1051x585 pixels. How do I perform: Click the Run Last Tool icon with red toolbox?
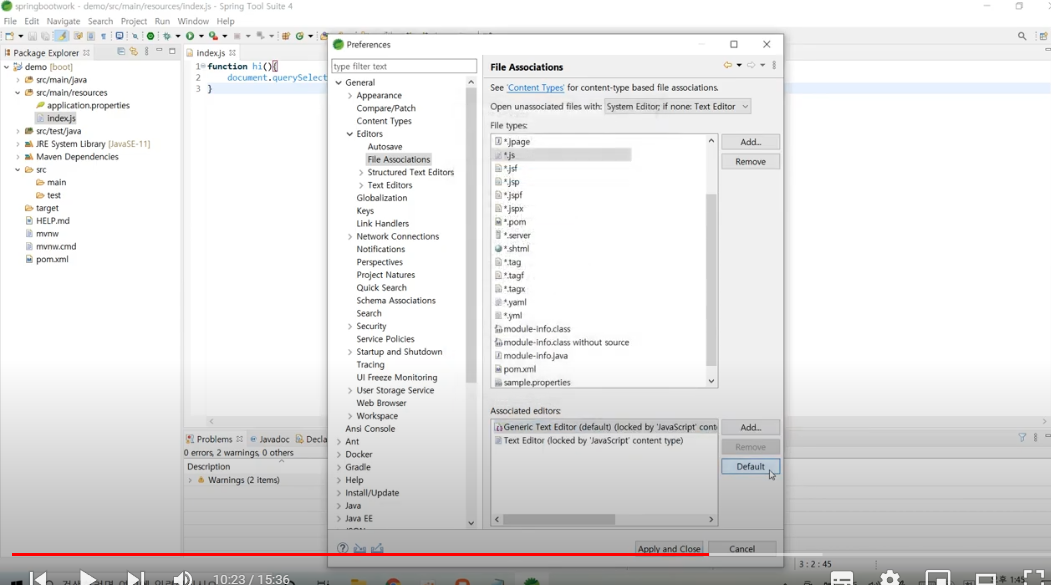coord(213,36)
